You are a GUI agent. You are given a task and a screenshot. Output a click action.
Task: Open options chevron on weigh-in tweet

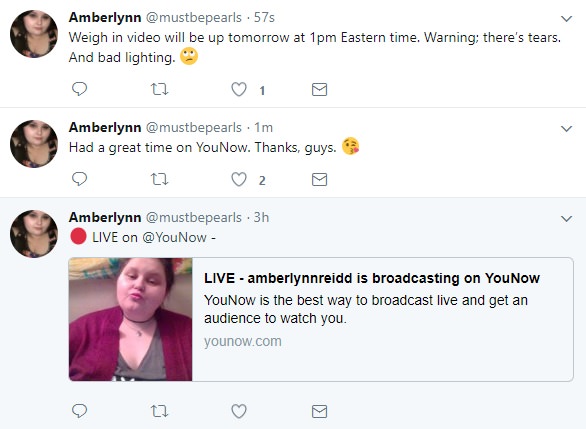coord(567,18)
